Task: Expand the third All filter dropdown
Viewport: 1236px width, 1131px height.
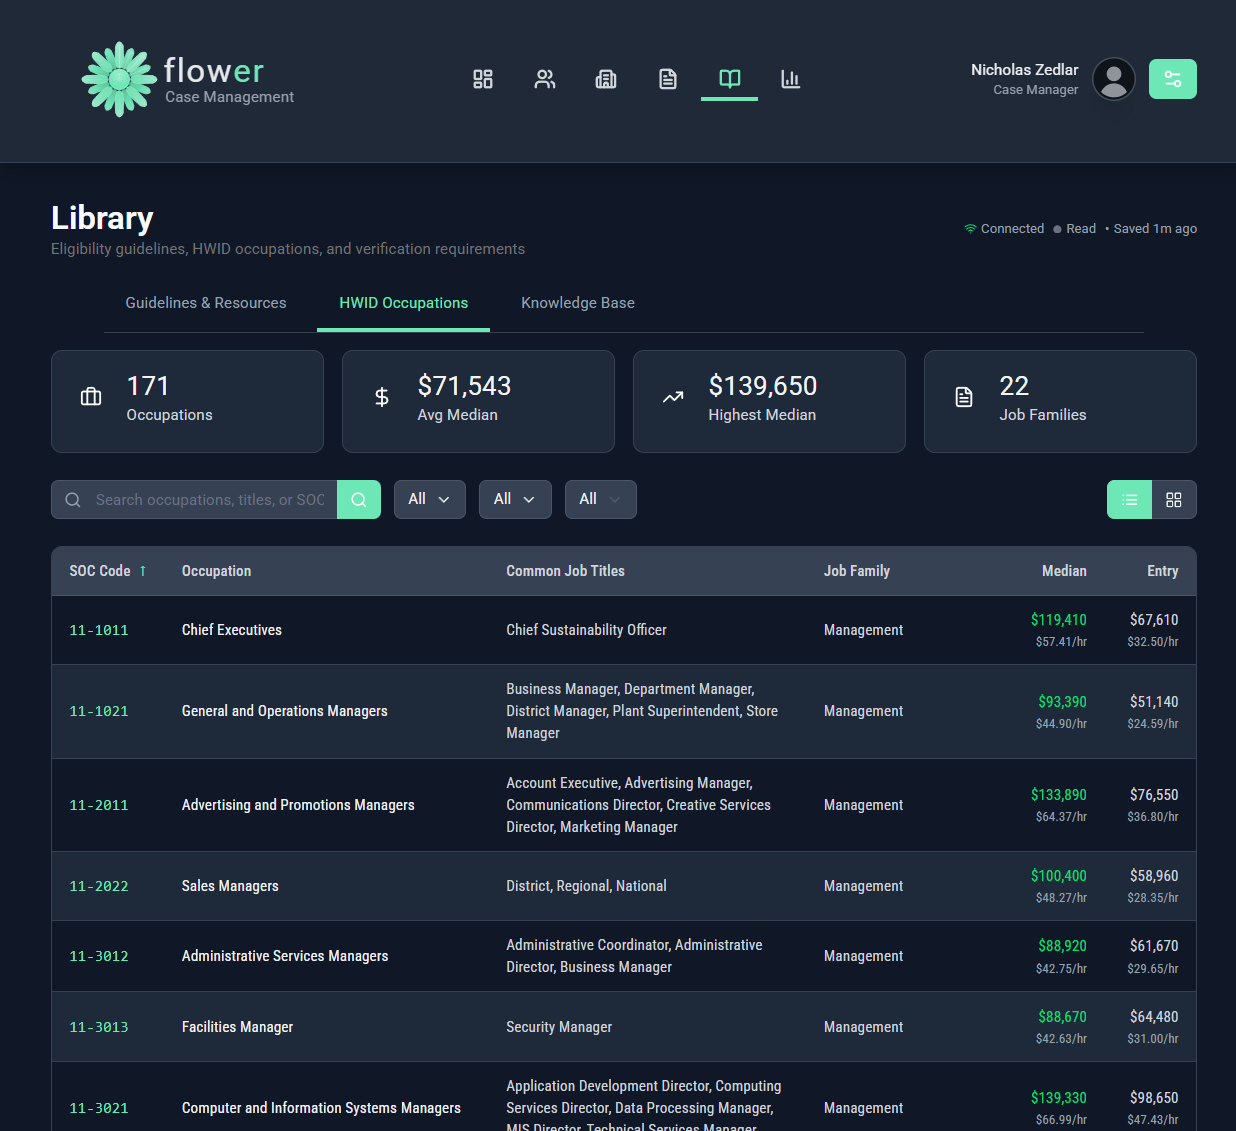Action: click(x=600, y=499)
